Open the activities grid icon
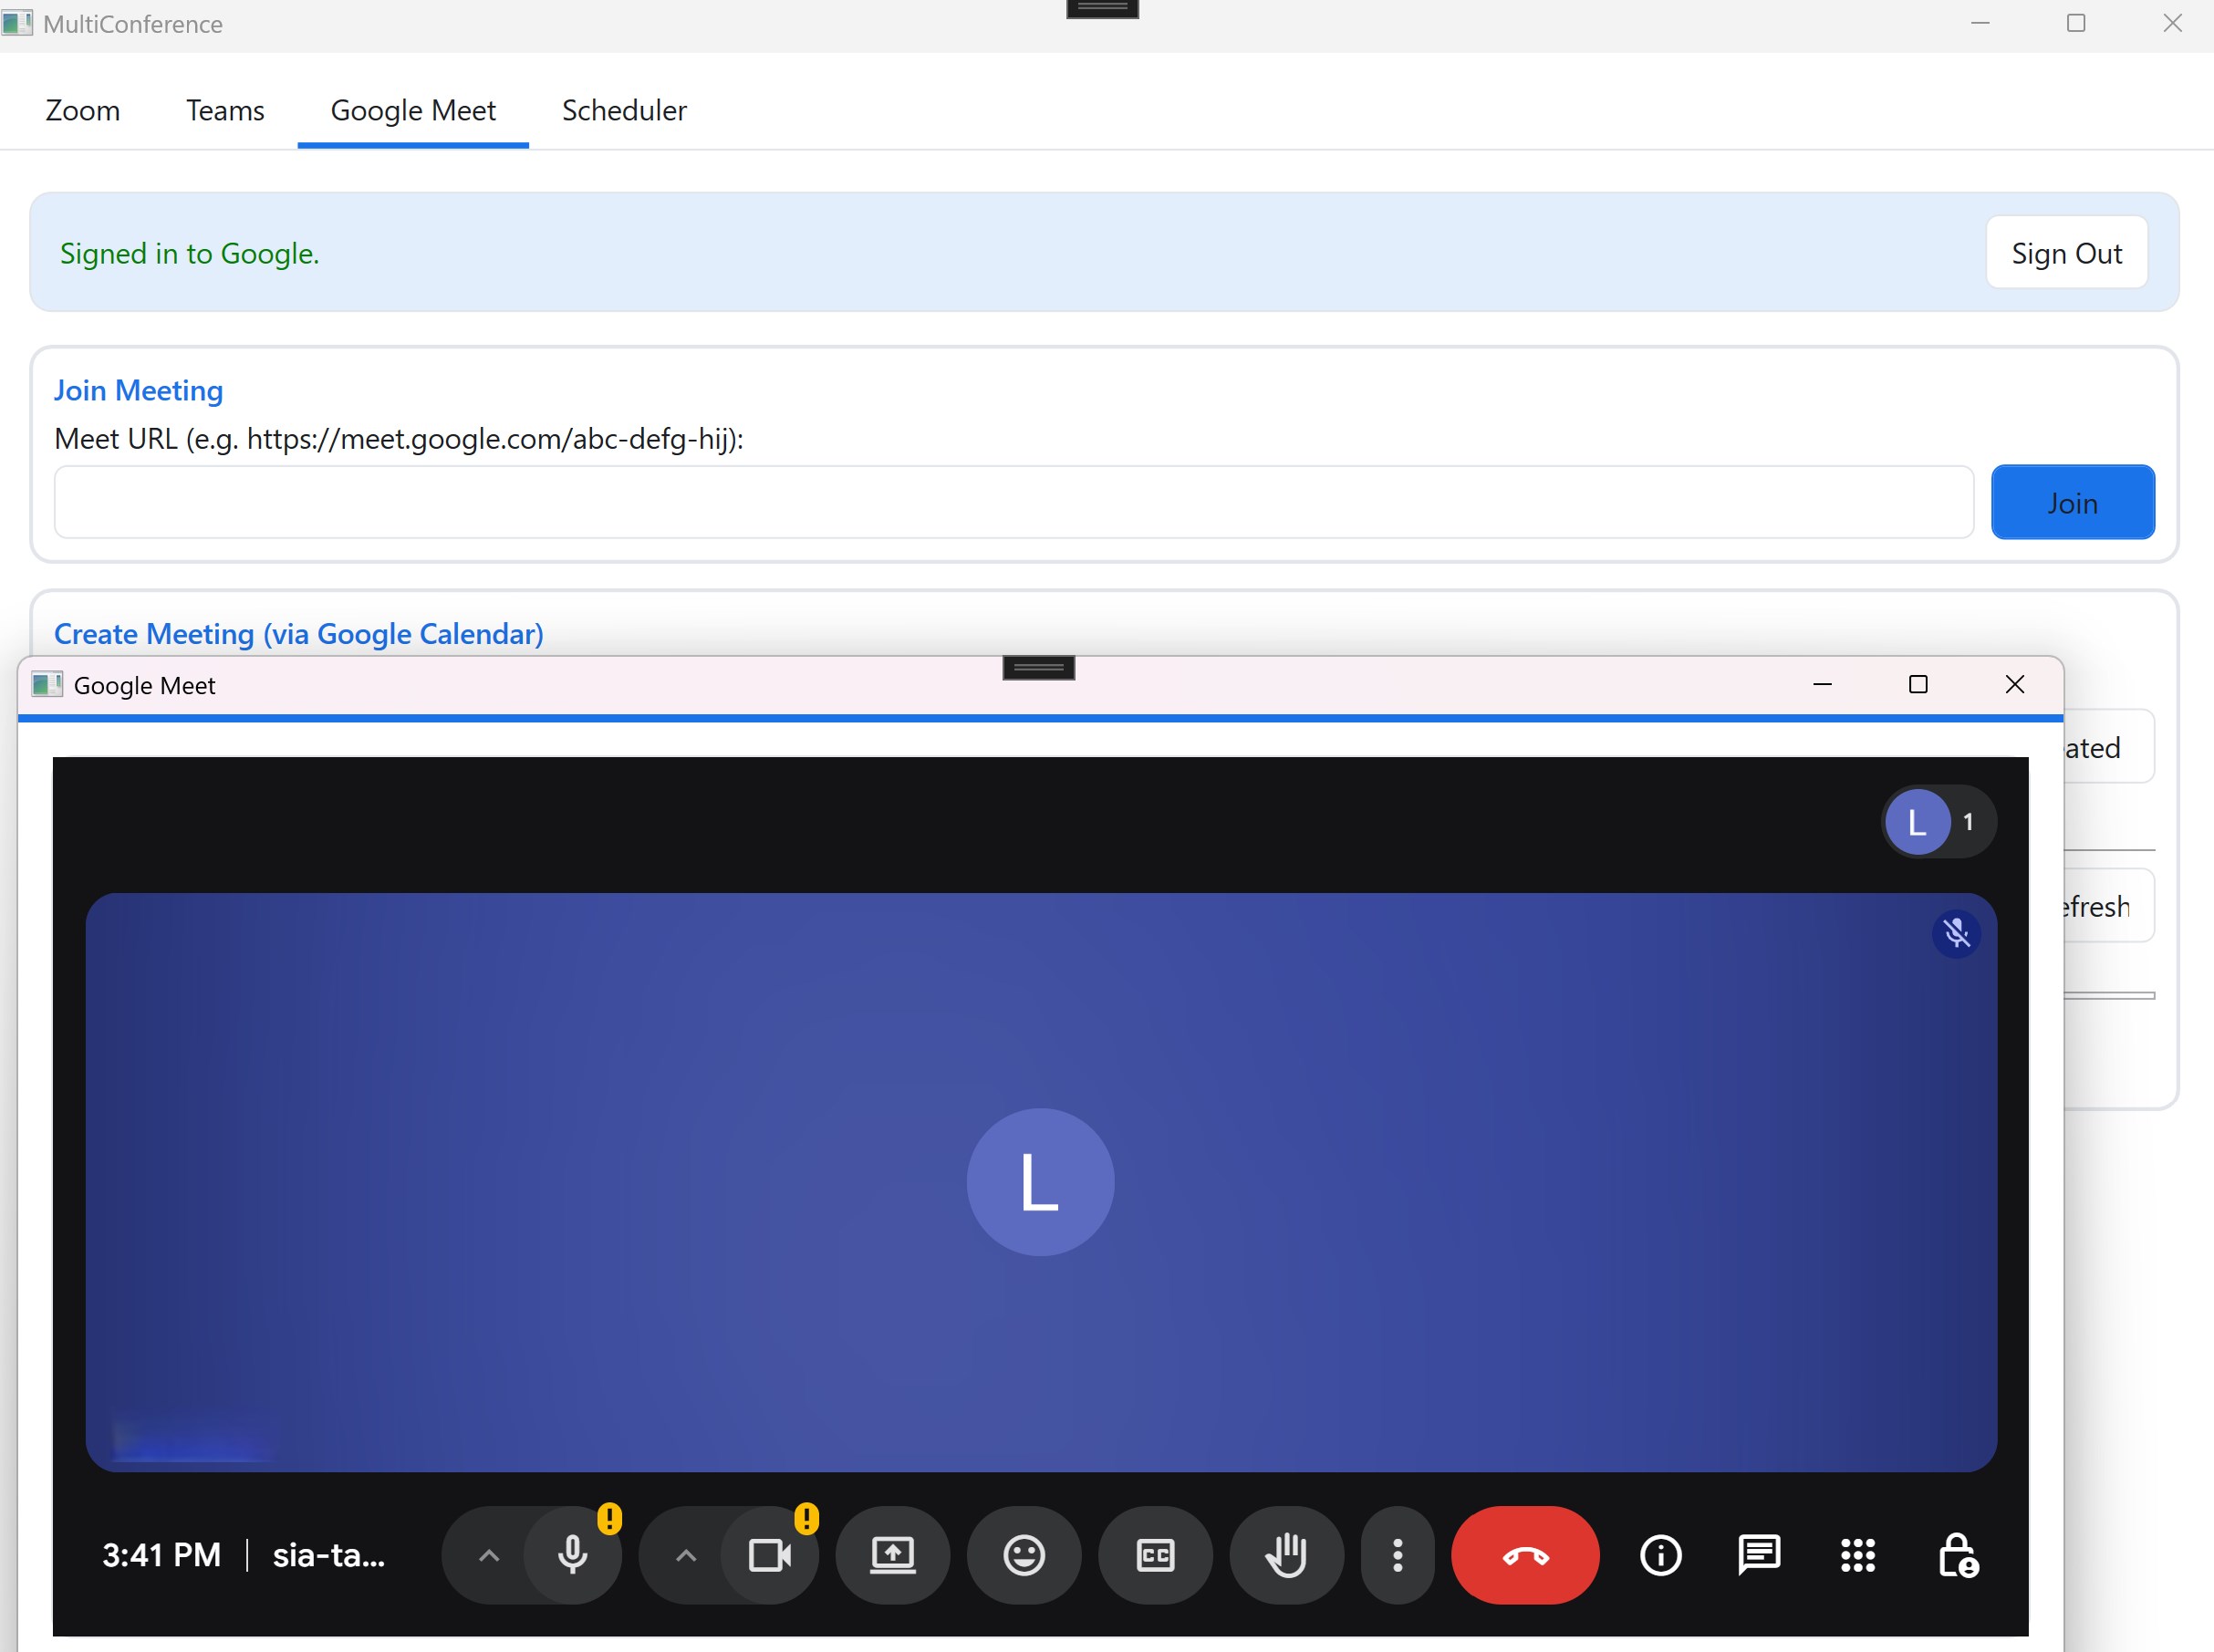Viewport: 2214px width, 1652px height. 1857,1555
